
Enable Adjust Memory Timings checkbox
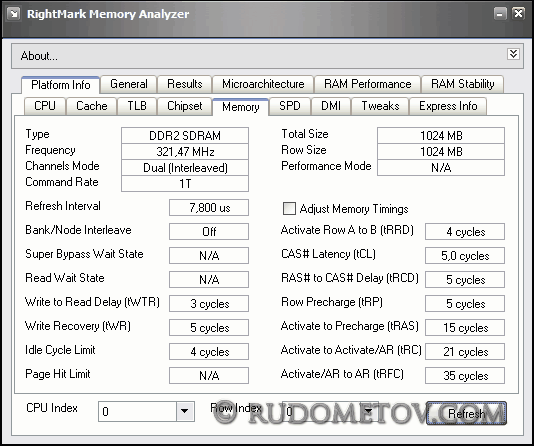289,208
